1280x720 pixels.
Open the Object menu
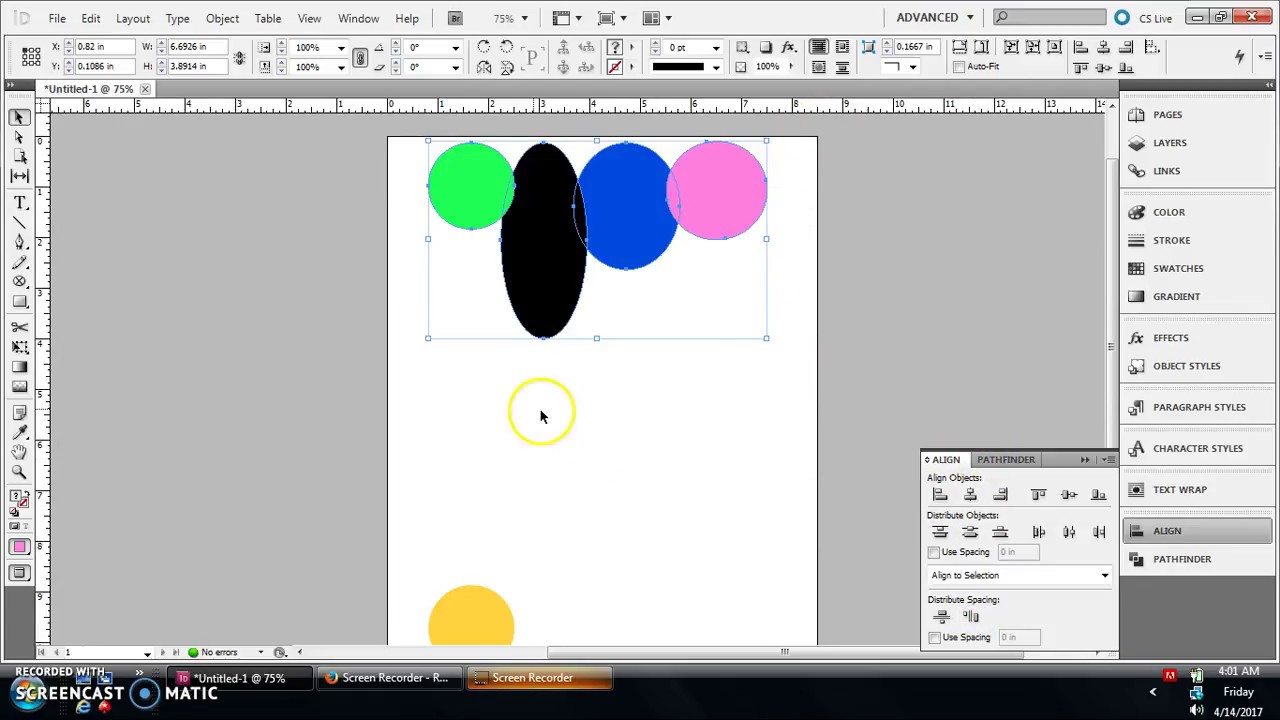click(222, 18)
